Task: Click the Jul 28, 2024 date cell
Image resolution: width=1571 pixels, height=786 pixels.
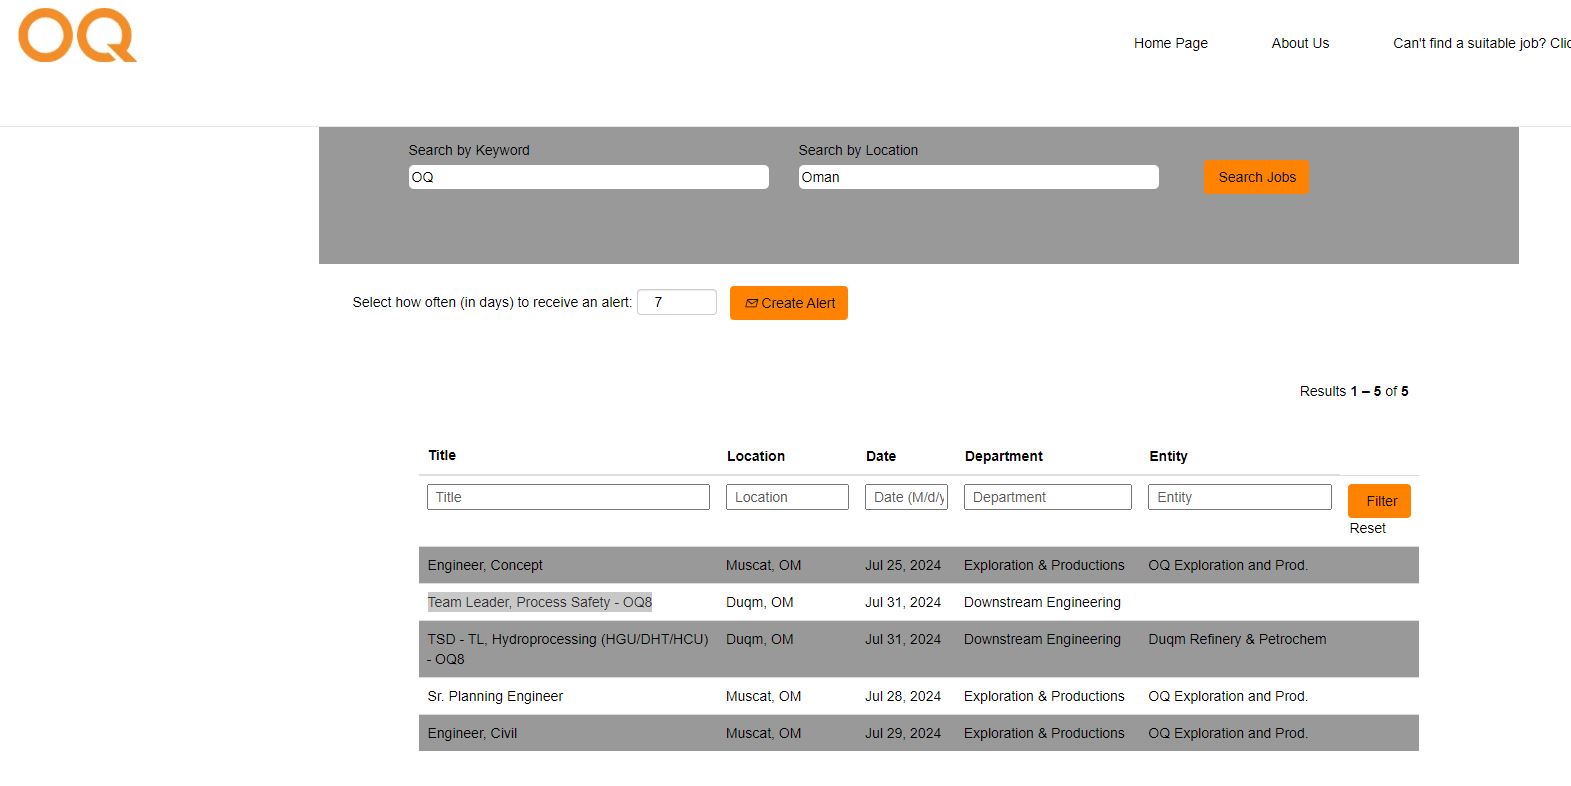Action: tap(903, 696)
